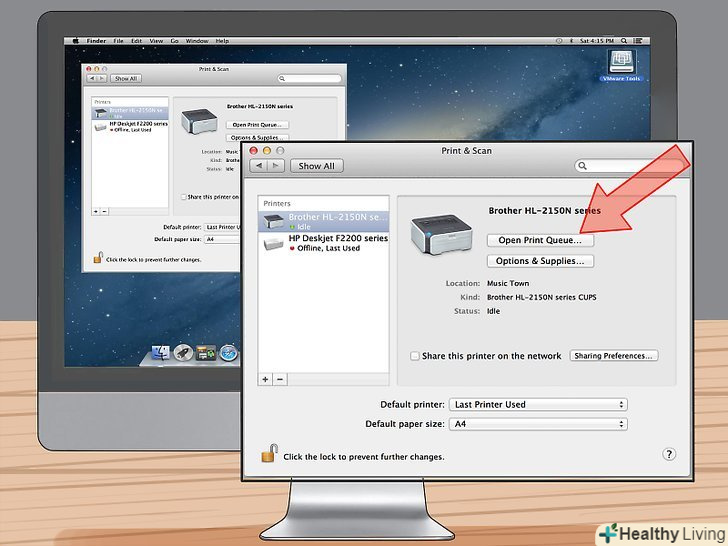Click the Open Print Queue button
The height and width of the screenshot is (546, 728).
tap(540, 241)
